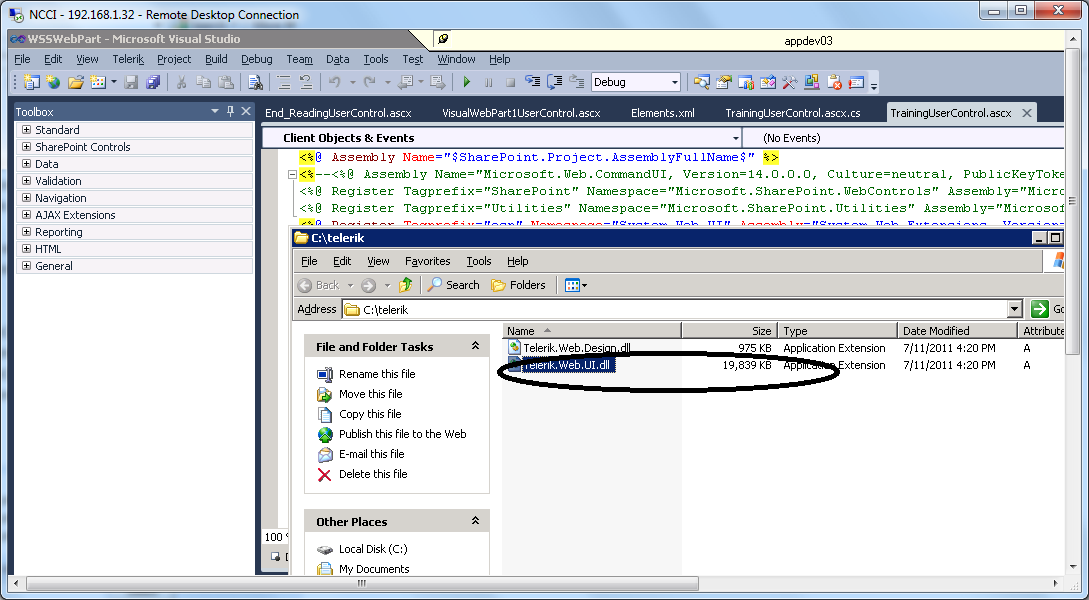This screenshot has width=1089, height=600.
Task: Click the Step Over debug icon
Action: coord(554,82)
